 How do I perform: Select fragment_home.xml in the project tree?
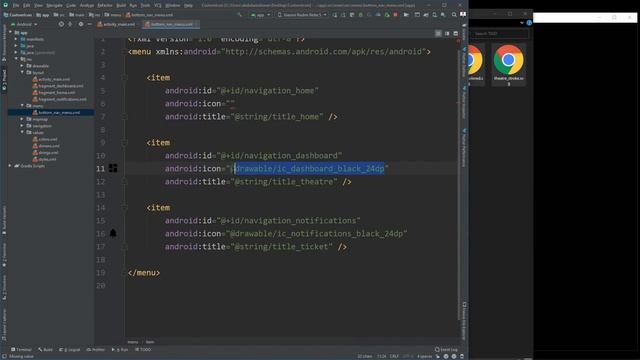(x=53, y=92)
